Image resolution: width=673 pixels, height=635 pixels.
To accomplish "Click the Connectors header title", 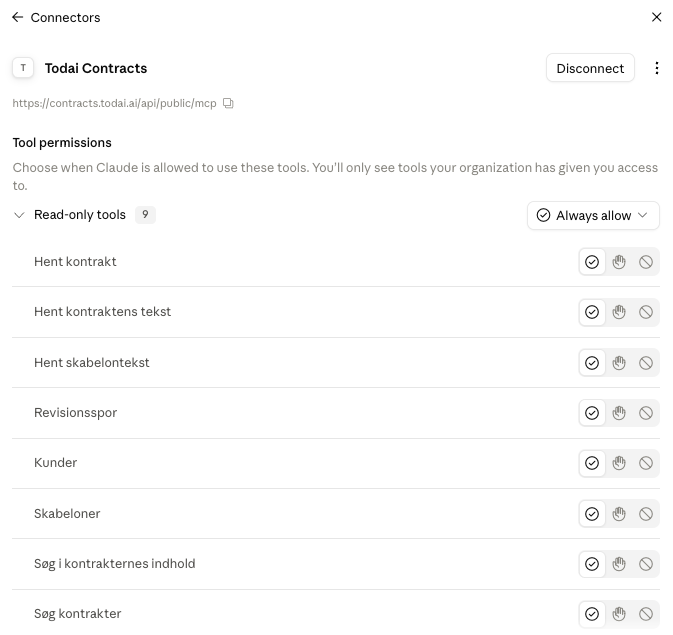I will [x=65, y=18].
